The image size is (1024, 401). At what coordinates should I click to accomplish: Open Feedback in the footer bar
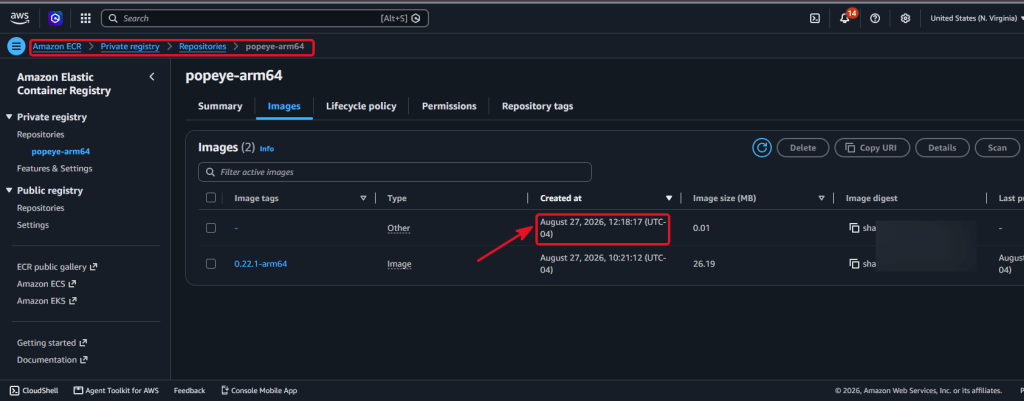click(x=189, y=391)
